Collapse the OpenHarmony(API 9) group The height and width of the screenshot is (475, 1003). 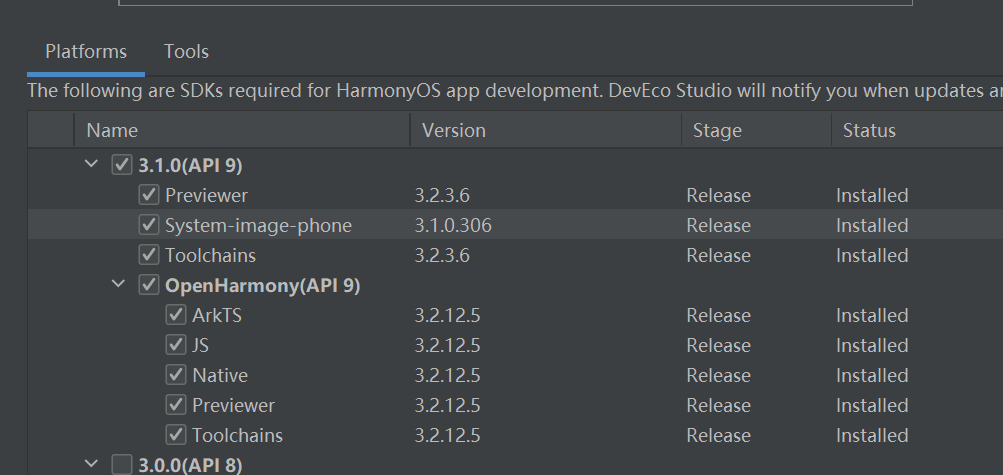[119, 284]
